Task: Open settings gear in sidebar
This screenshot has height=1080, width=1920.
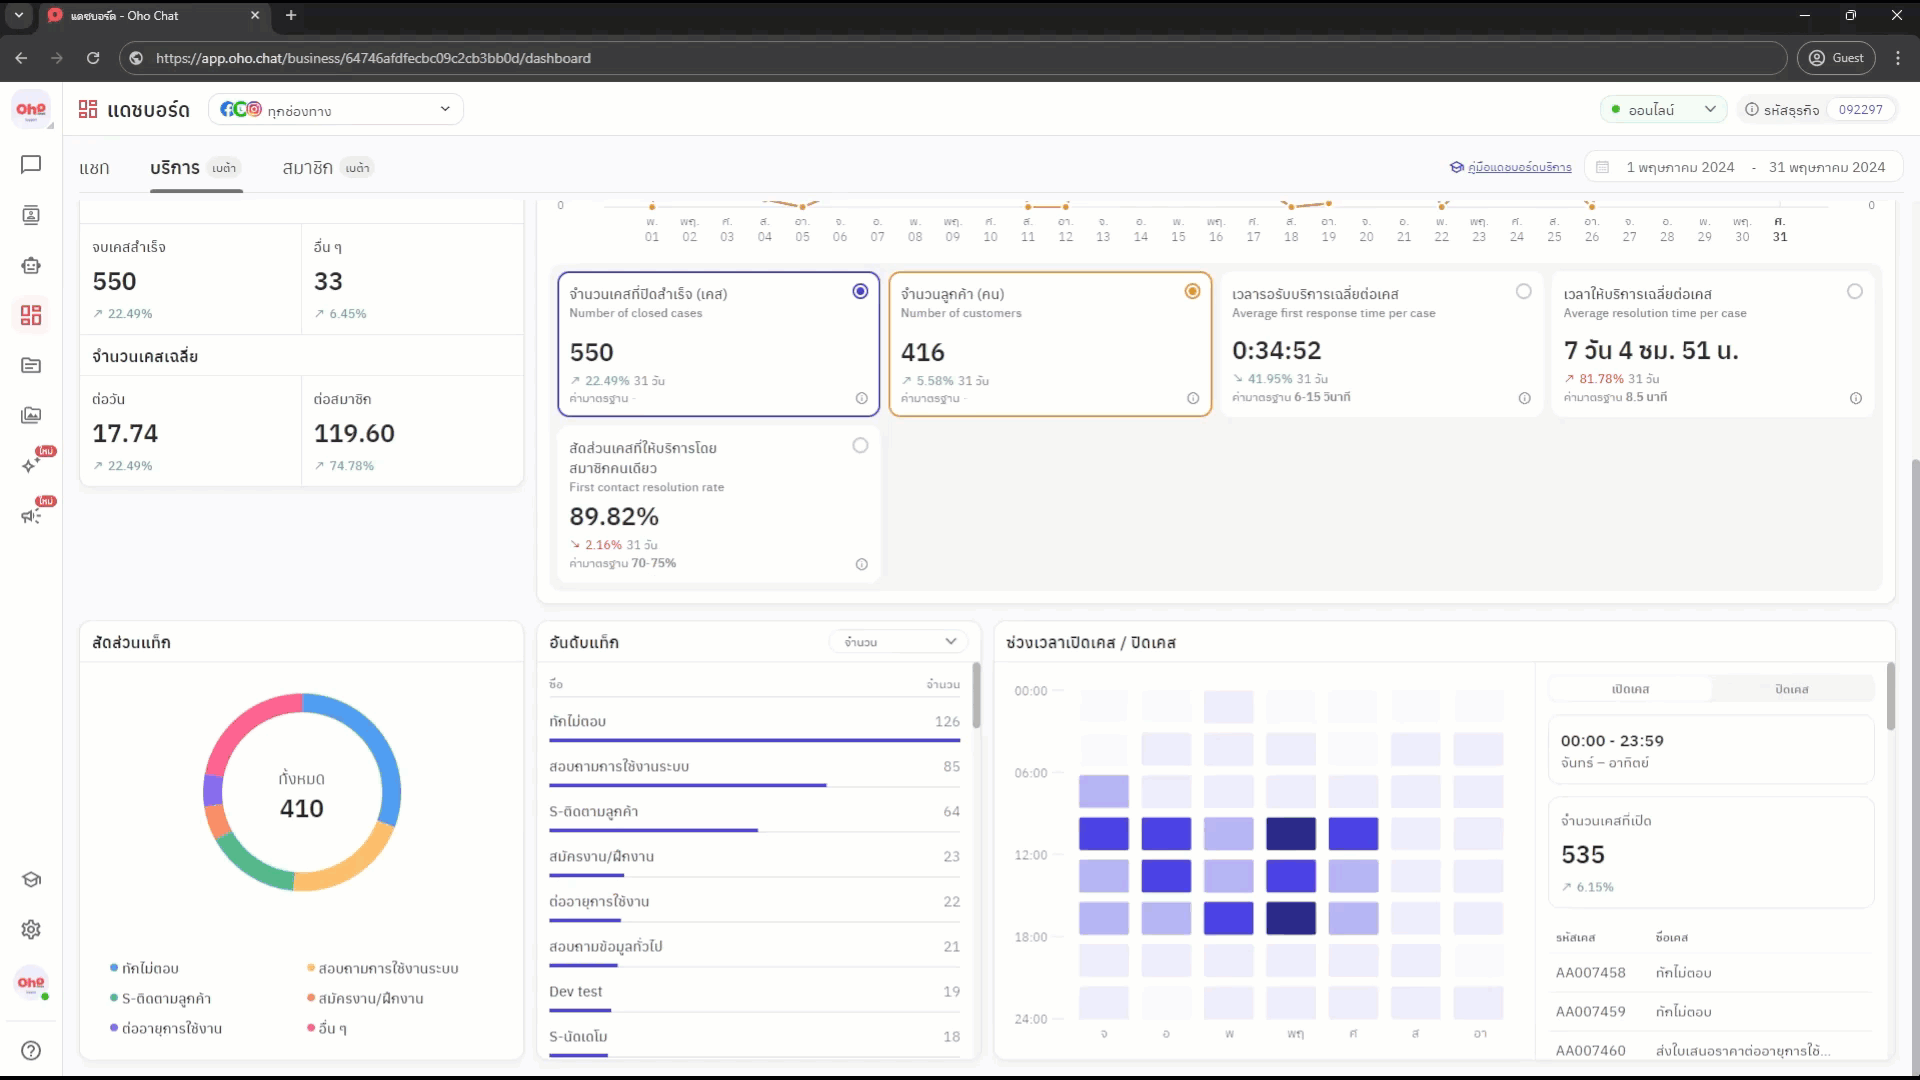Action: (31, 929)
